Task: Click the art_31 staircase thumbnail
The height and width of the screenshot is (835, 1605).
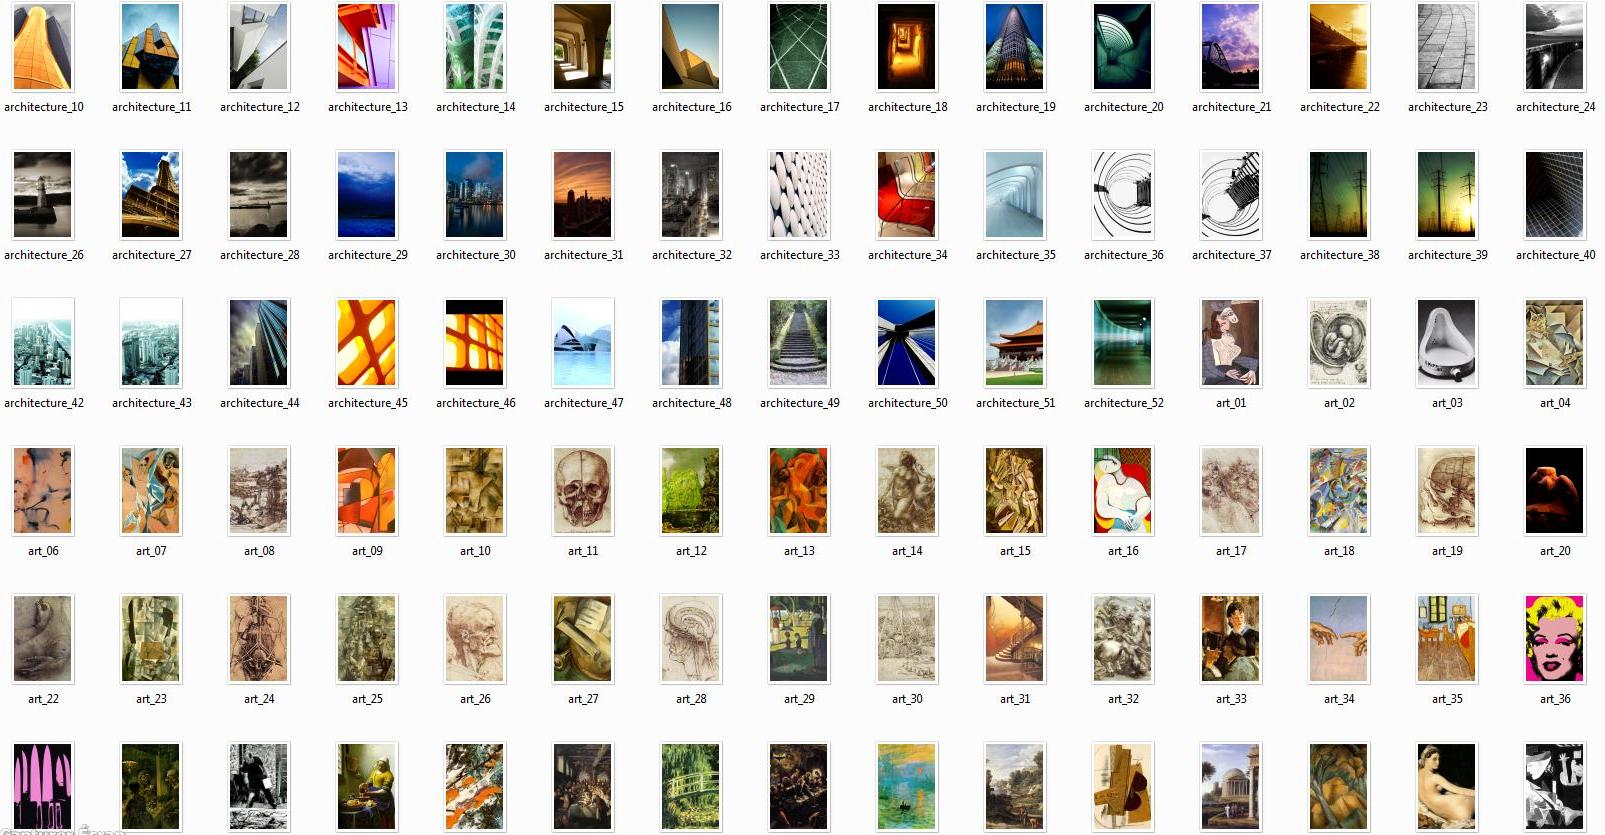Action: click(x=1015, y=639)
